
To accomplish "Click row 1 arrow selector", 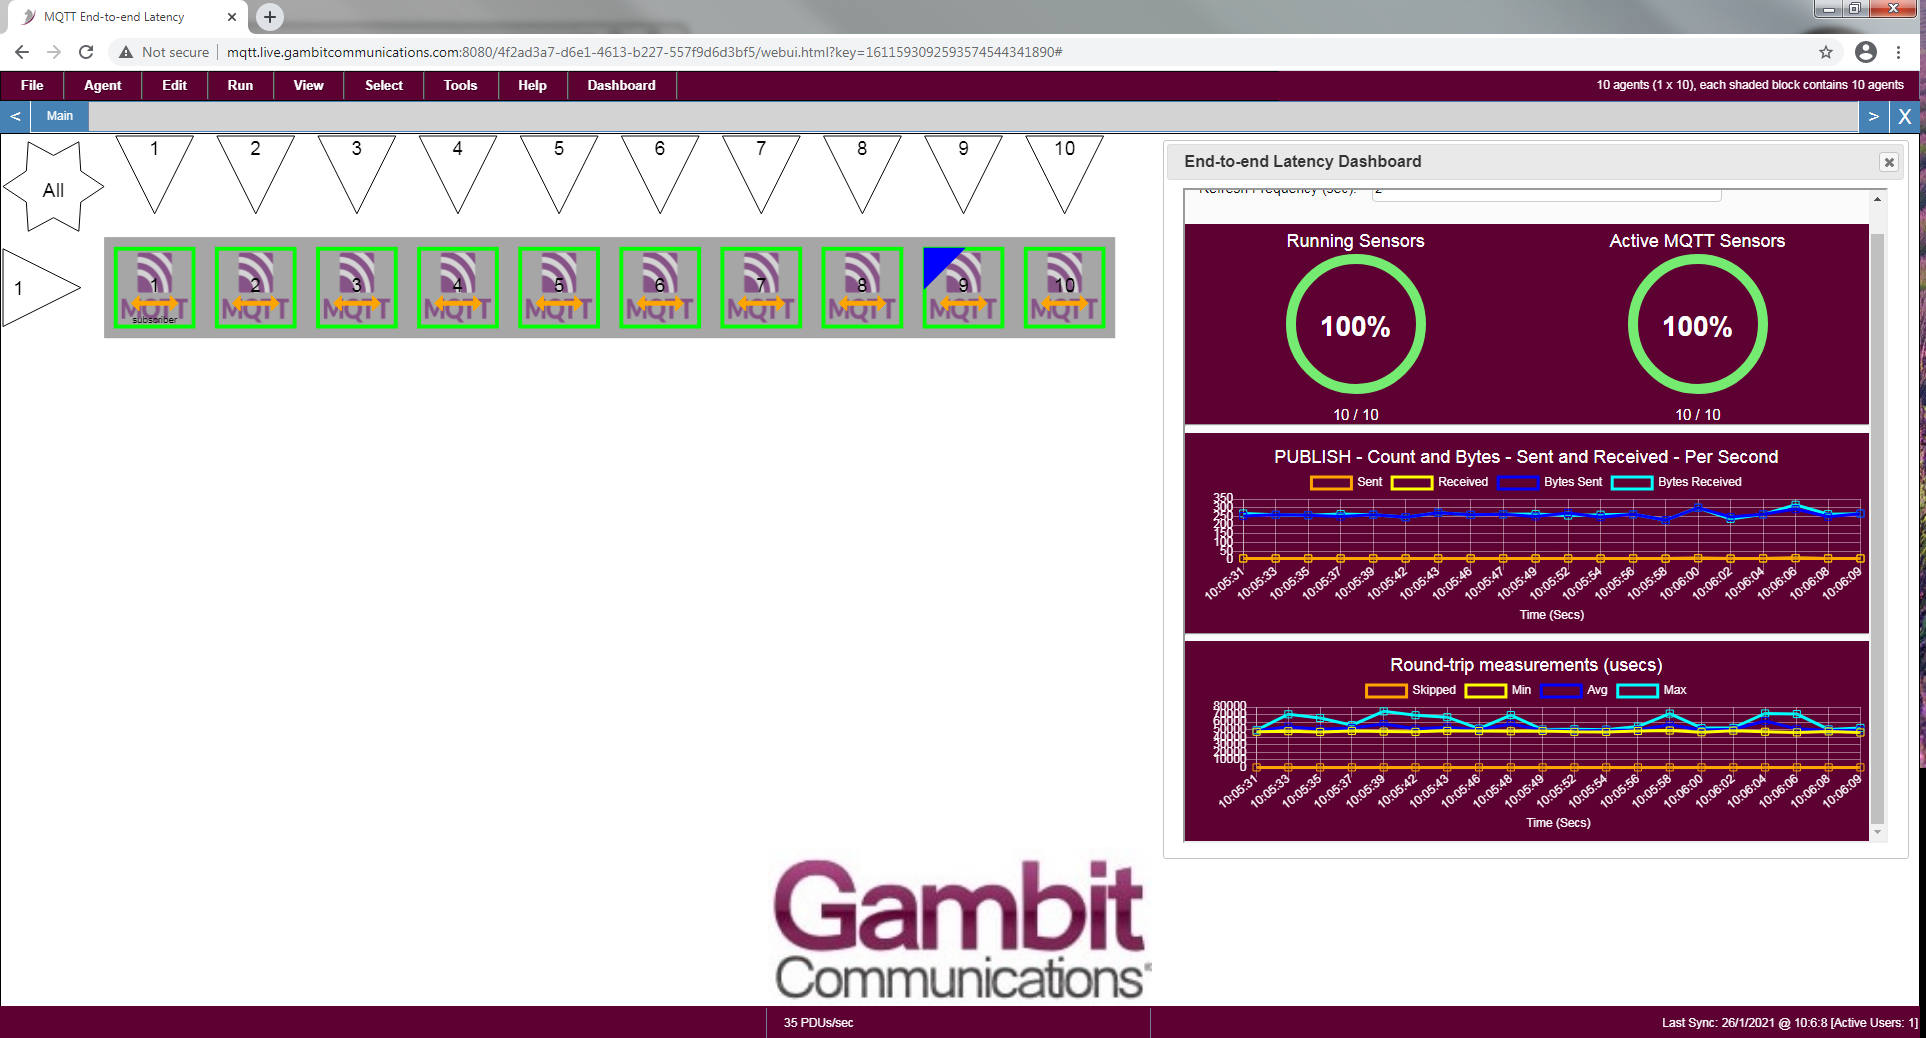I will (x=35, y=288).
